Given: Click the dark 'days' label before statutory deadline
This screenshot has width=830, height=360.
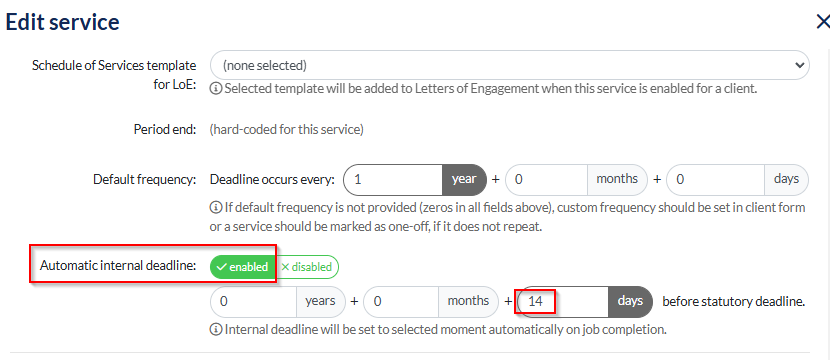Looking at the screenshot, I should coord(630,302).
